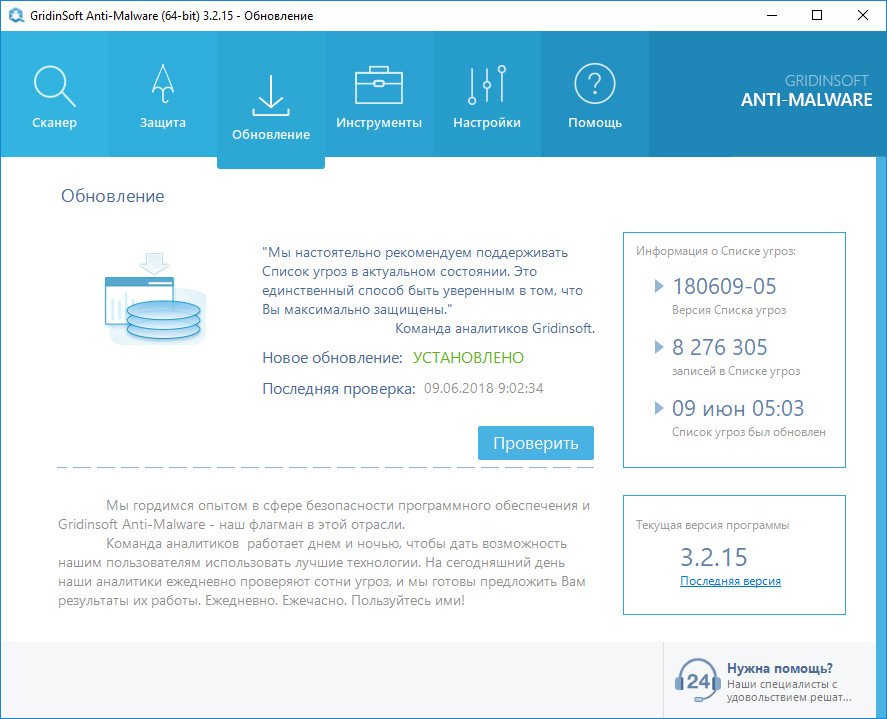Click the Нужна помощь? heading
This screenshot has width=887, height=719.
(780, 668)
